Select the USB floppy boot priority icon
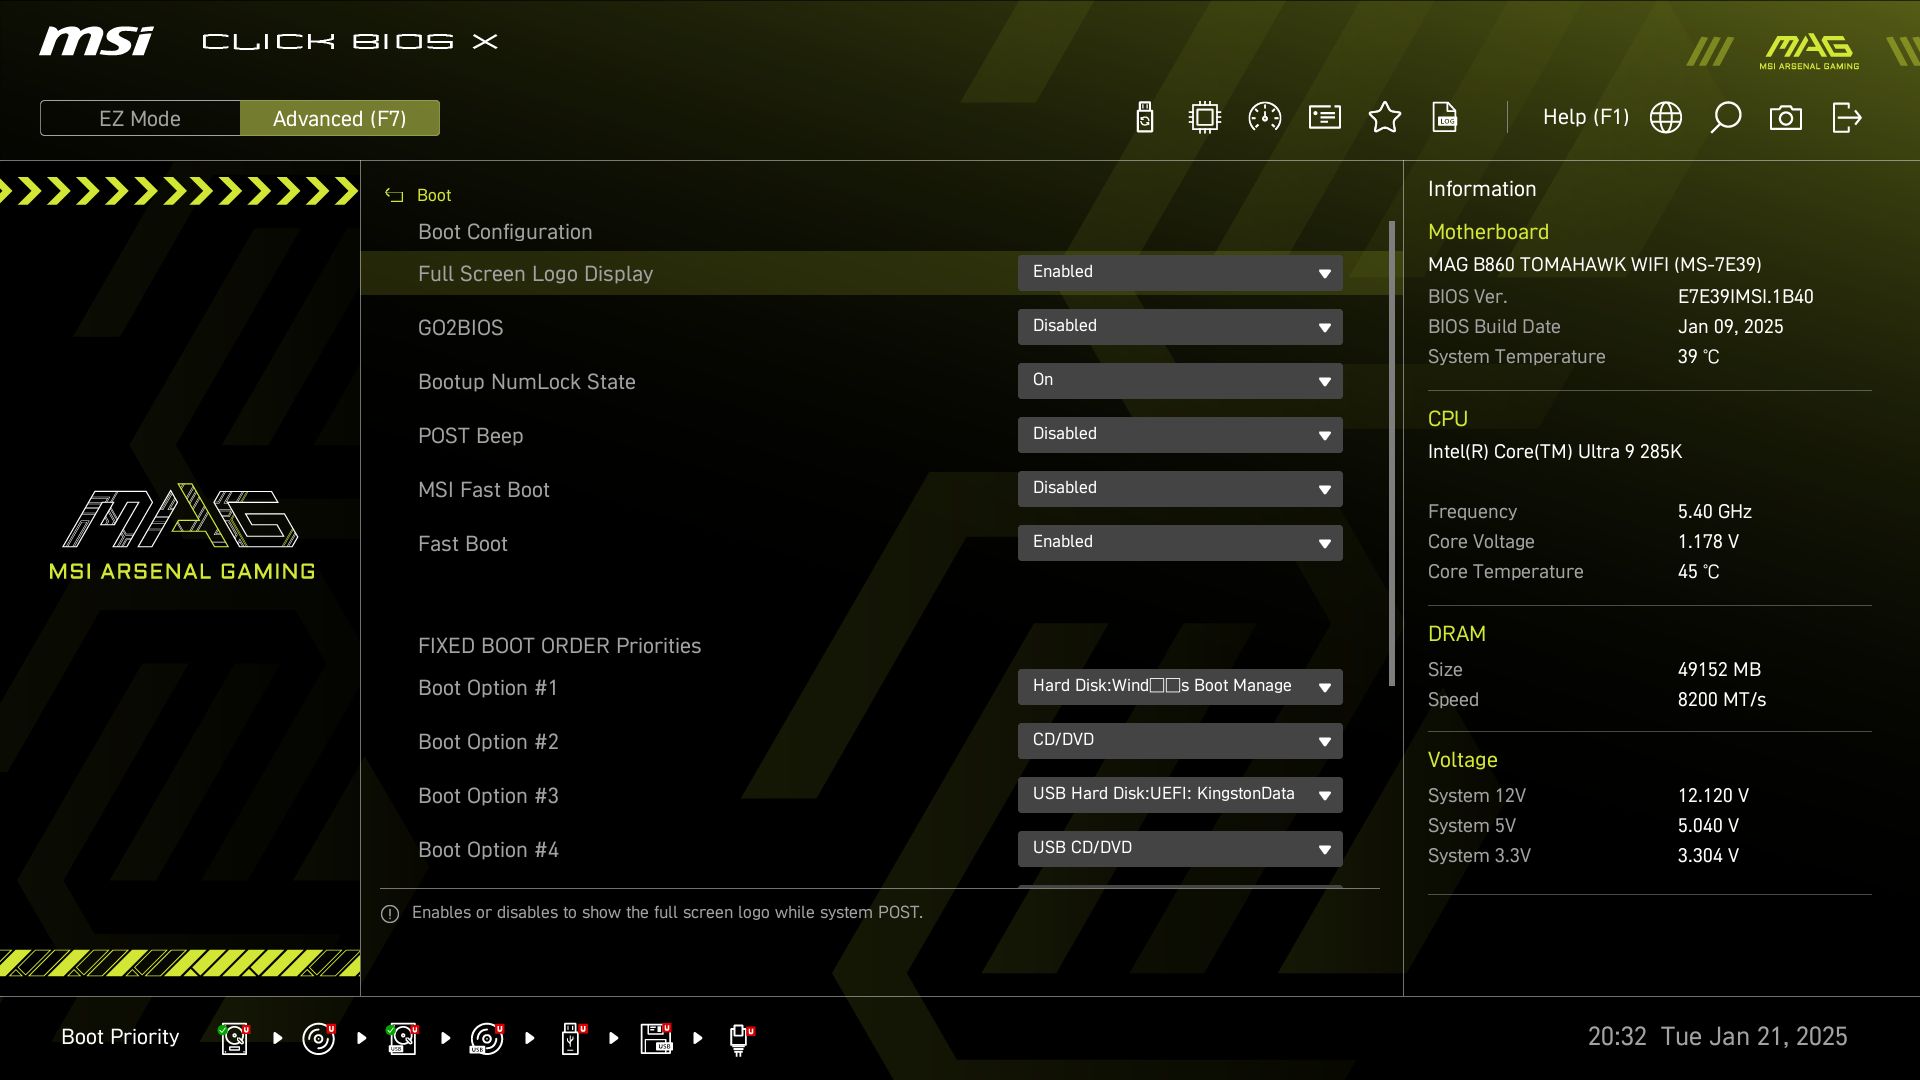 (x=656, y=1038)
